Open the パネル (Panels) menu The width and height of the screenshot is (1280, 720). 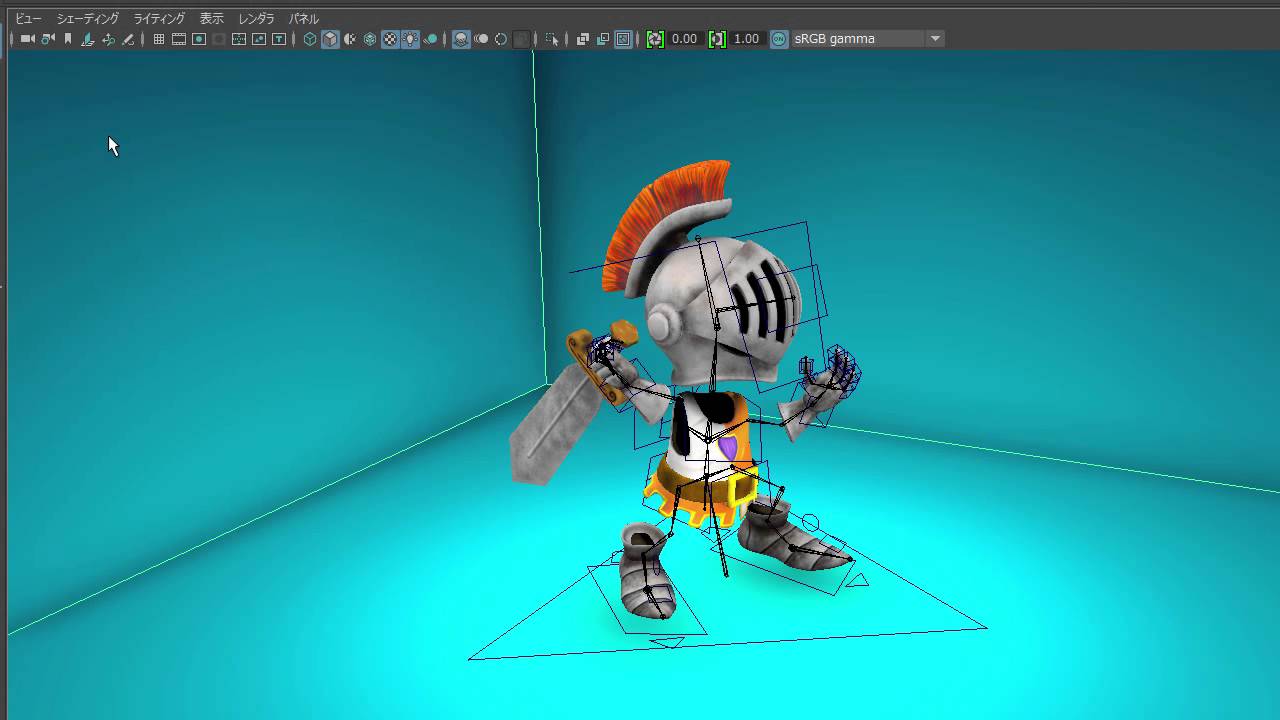coord(303,17)
